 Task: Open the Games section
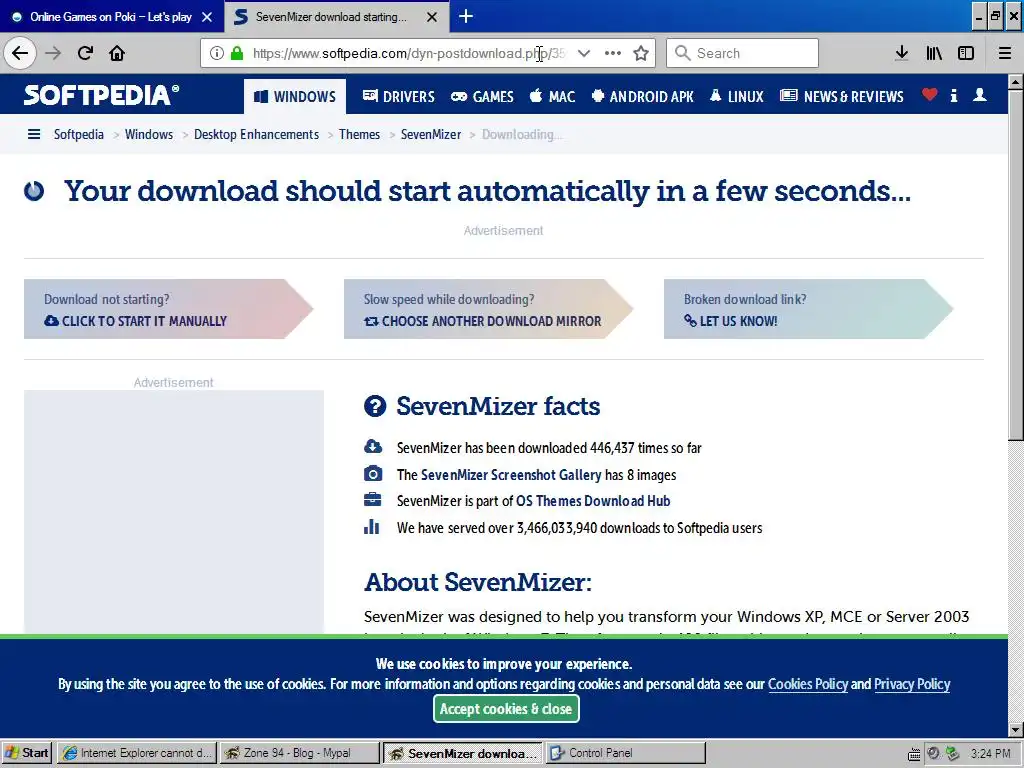coord(482,97)
